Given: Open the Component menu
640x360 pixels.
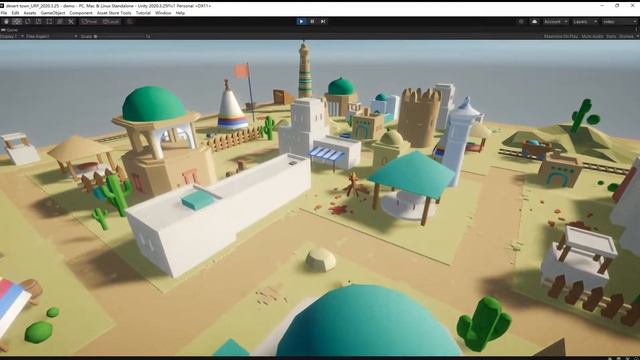Looking at the screenshot, I should (x=81, y=13).
